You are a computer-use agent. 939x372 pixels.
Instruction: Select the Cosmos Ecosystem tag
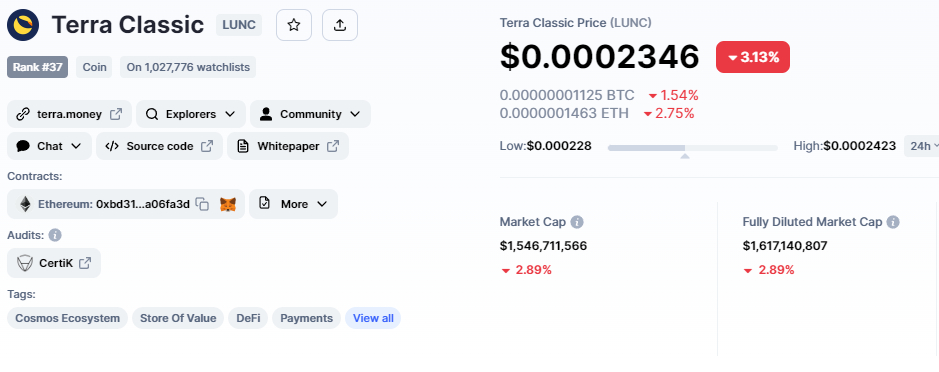tap(68, 318)
